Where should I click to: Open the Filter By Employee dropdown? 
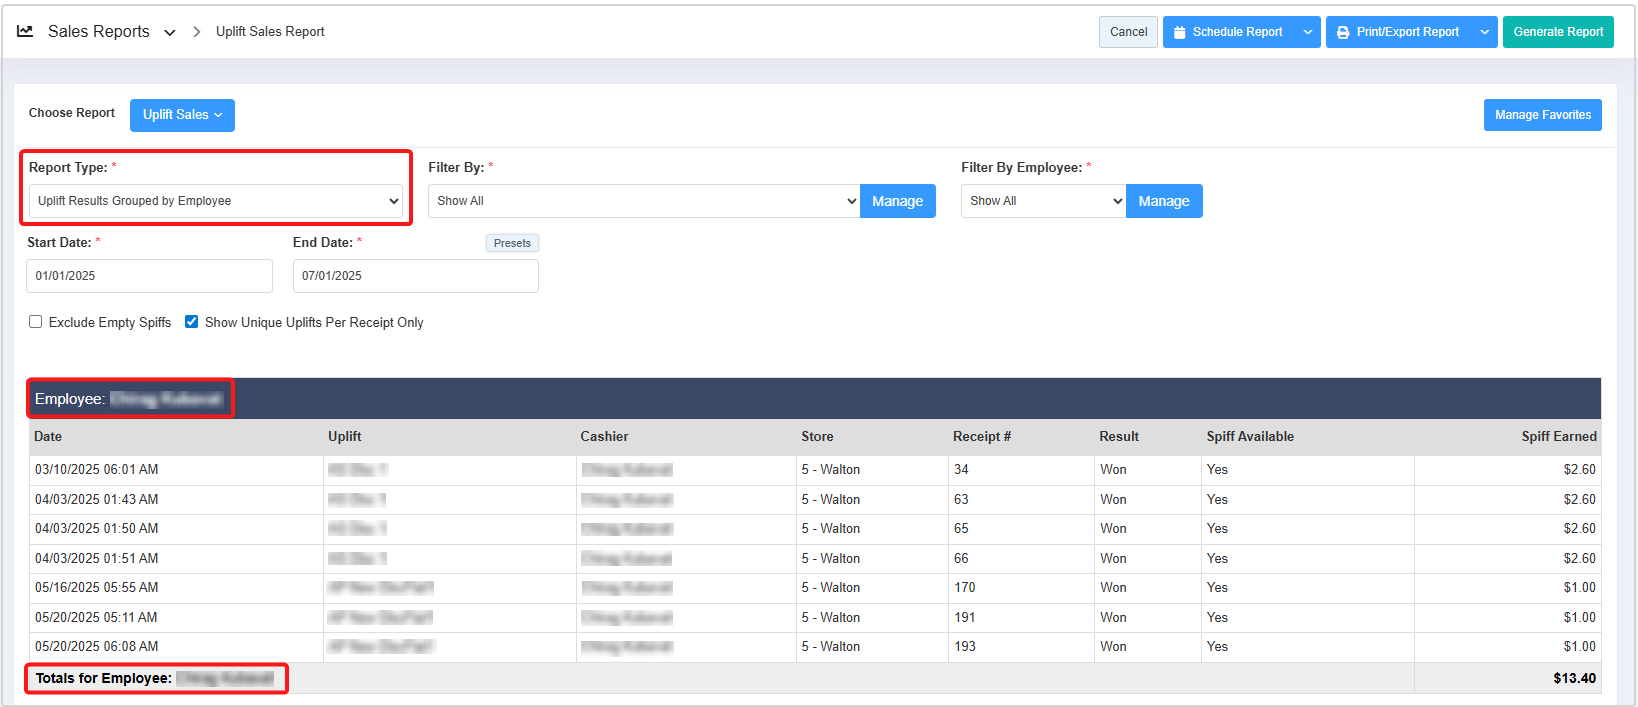[1043, 201]
